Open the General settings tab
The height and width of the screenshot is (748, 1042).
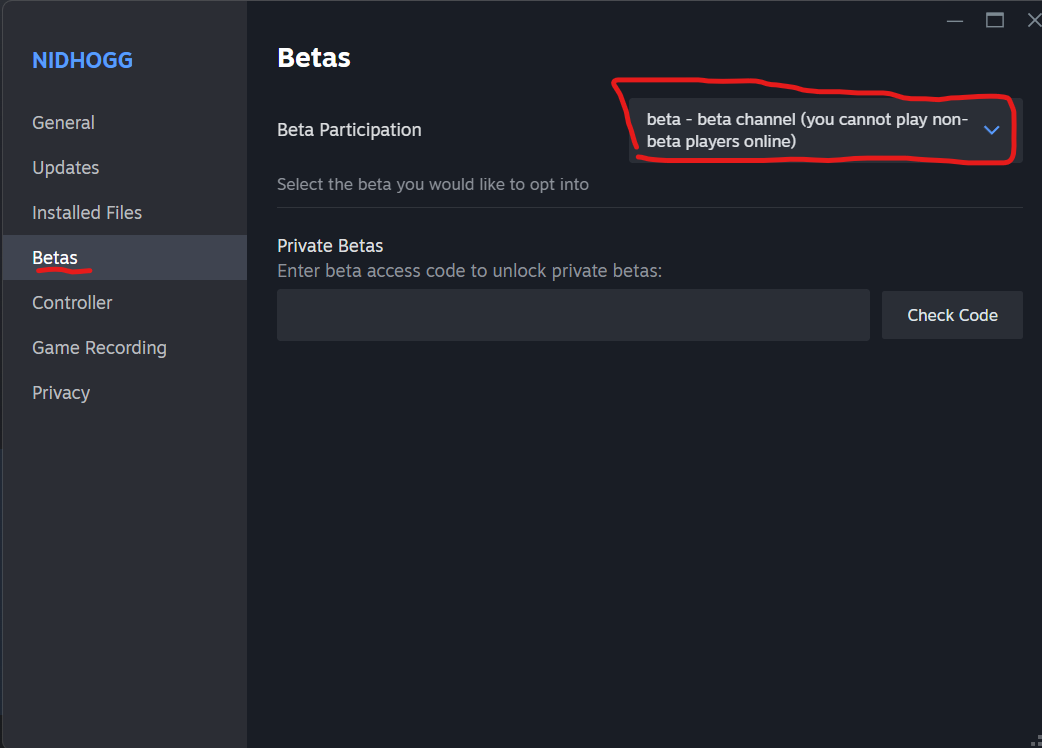coord(63,123)
